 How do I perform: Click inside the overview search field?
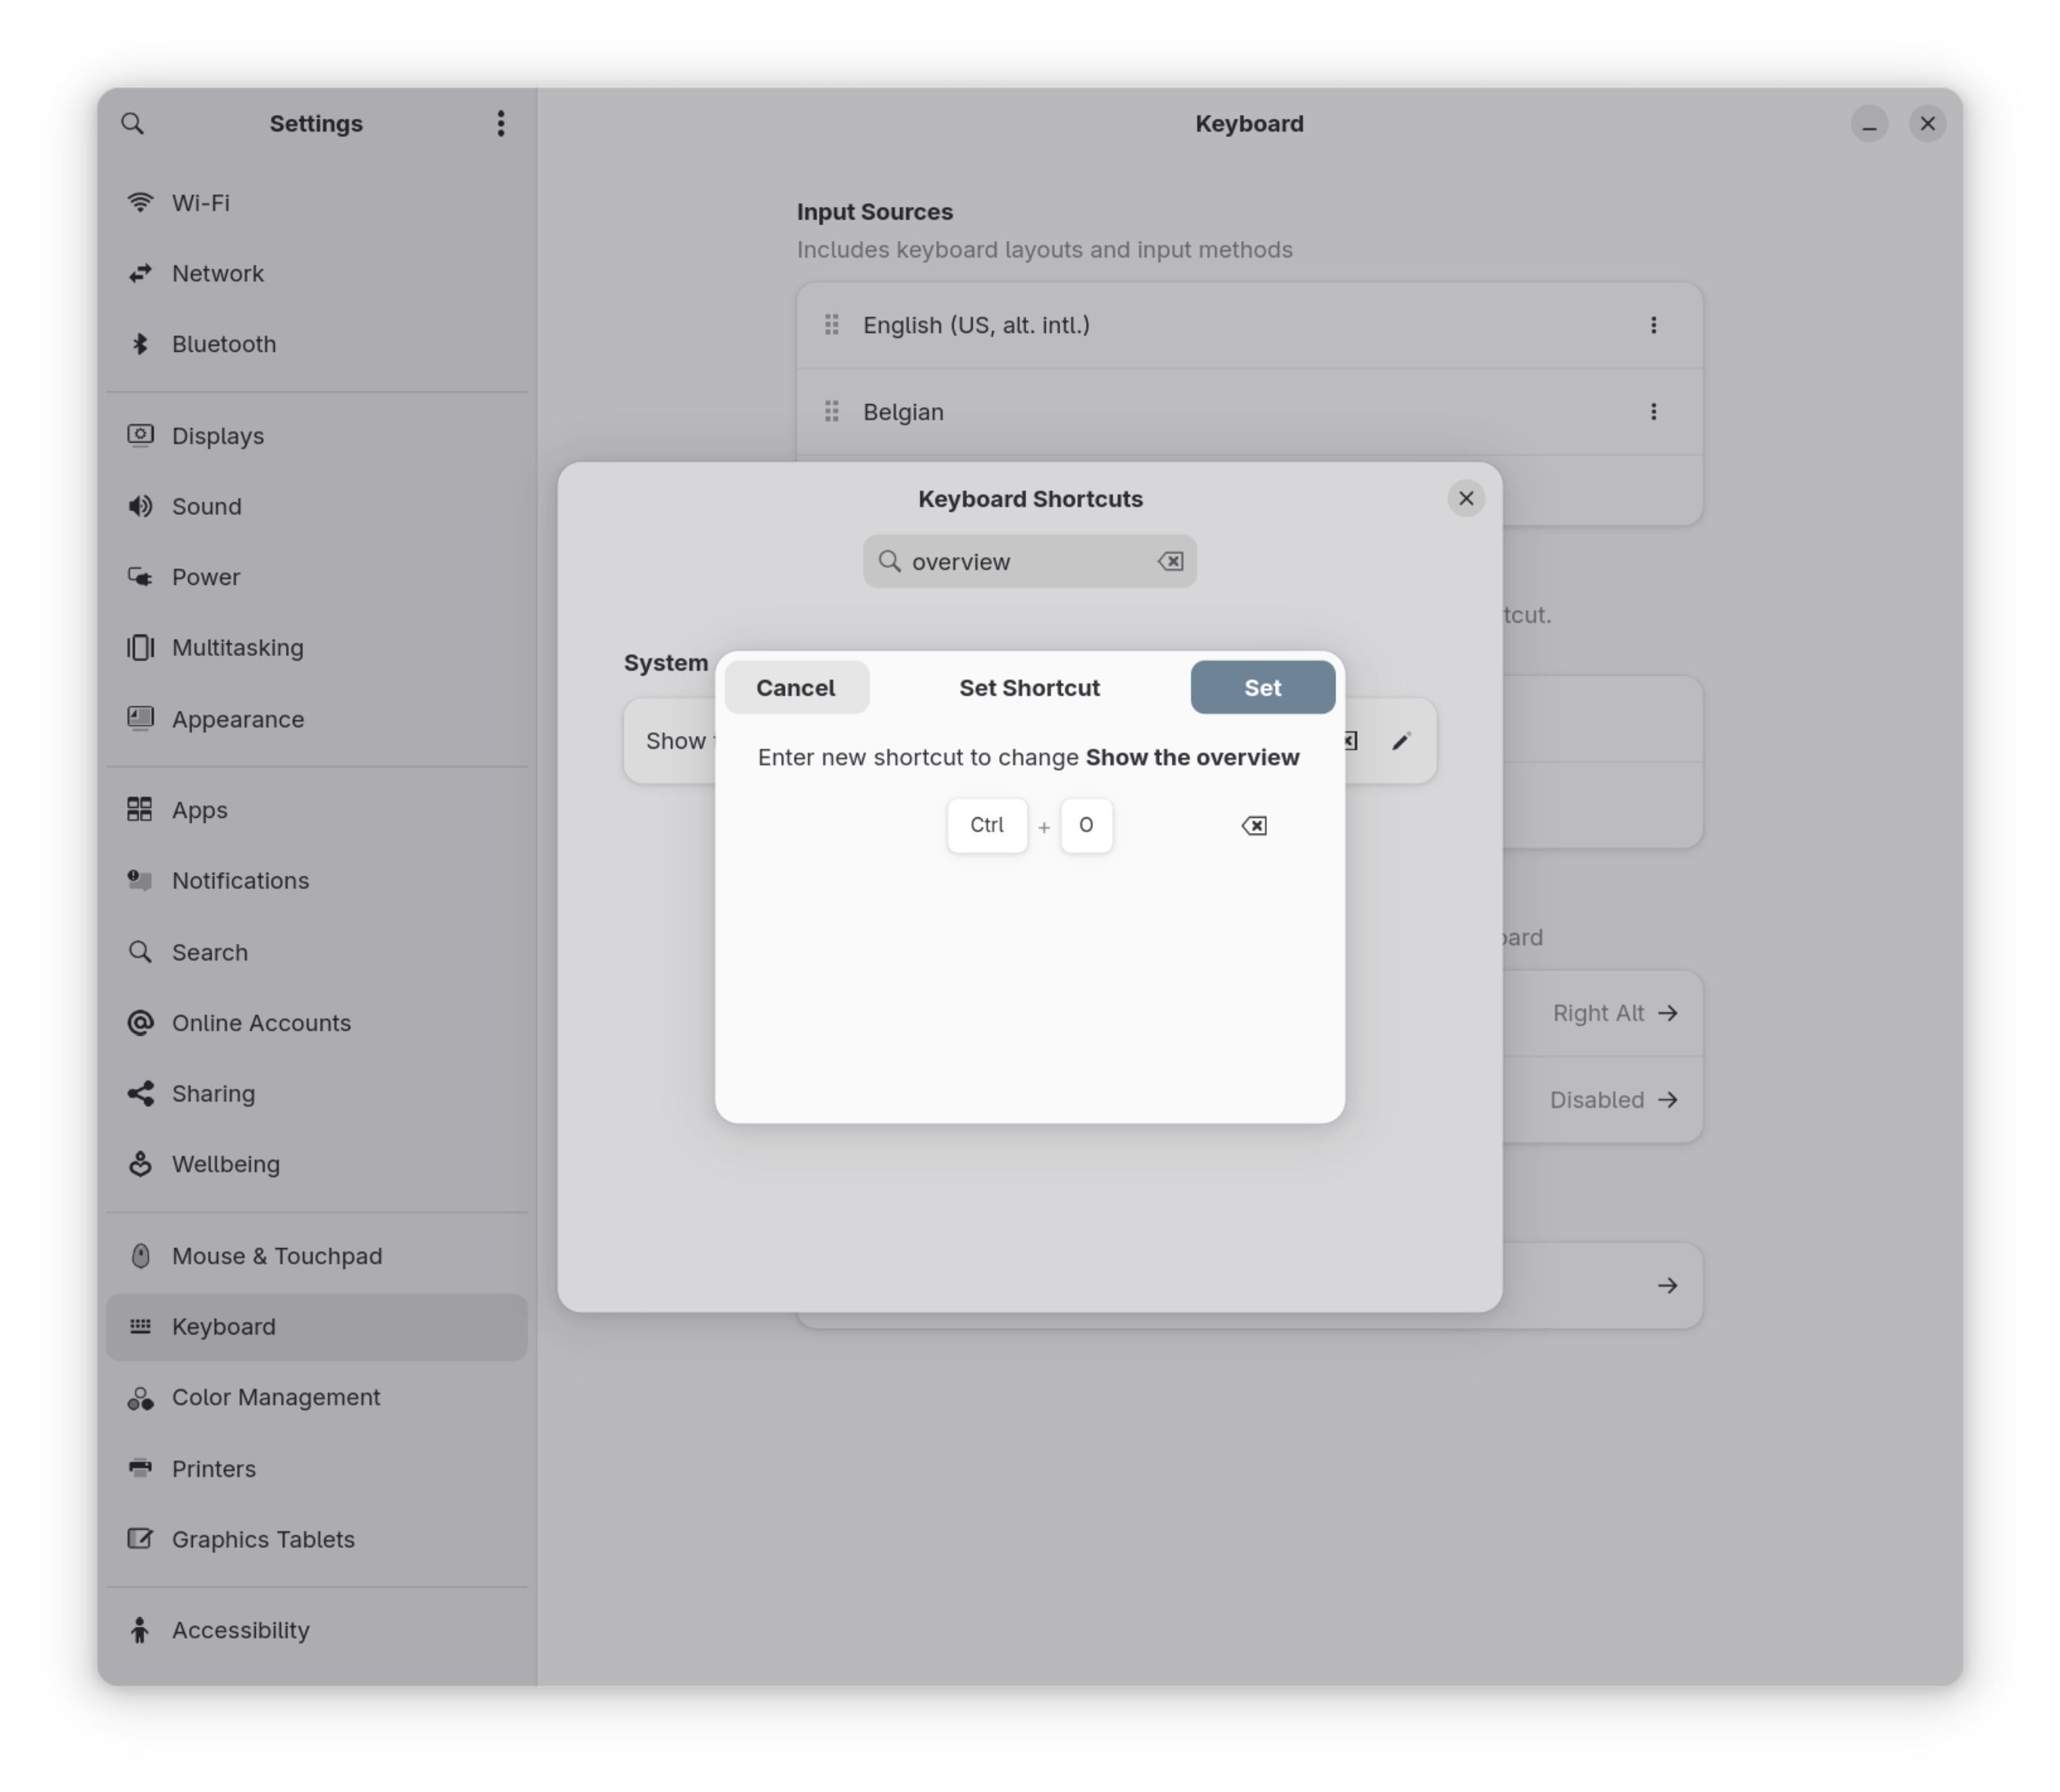[1020, 561]
